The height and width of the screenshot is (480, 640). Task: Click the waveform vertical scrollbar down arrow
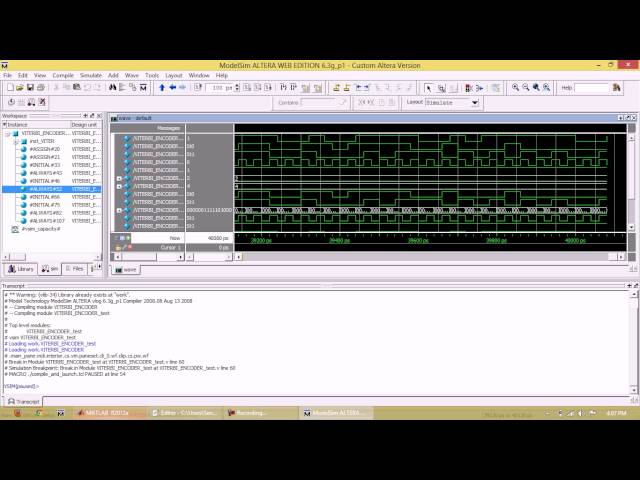pyautogui.click(x=631, y=227)
